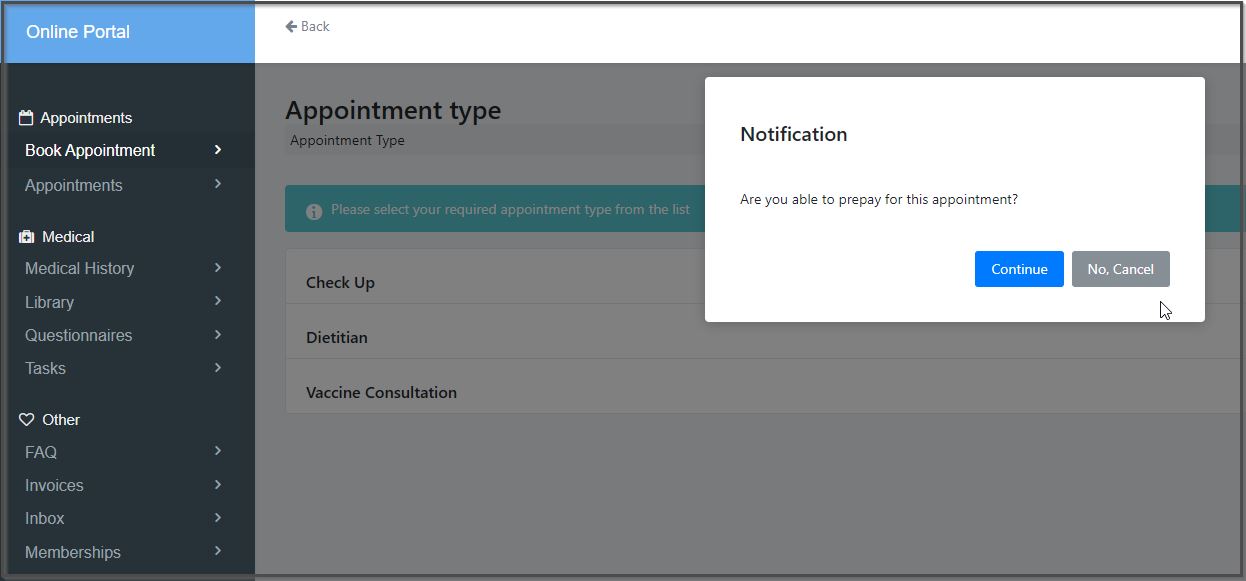Click the Library chevron arrow
Image resolution: width=1246 pixels, height=581 pixels.
point(218,301)
